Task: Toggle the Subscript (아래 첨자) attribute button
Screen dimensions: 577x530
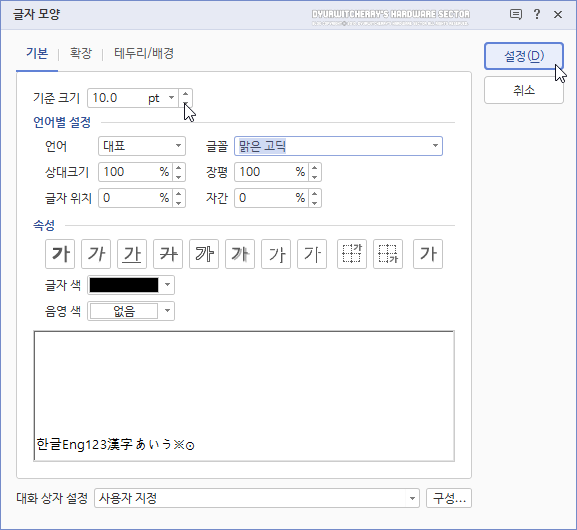Action: point(388,254)
